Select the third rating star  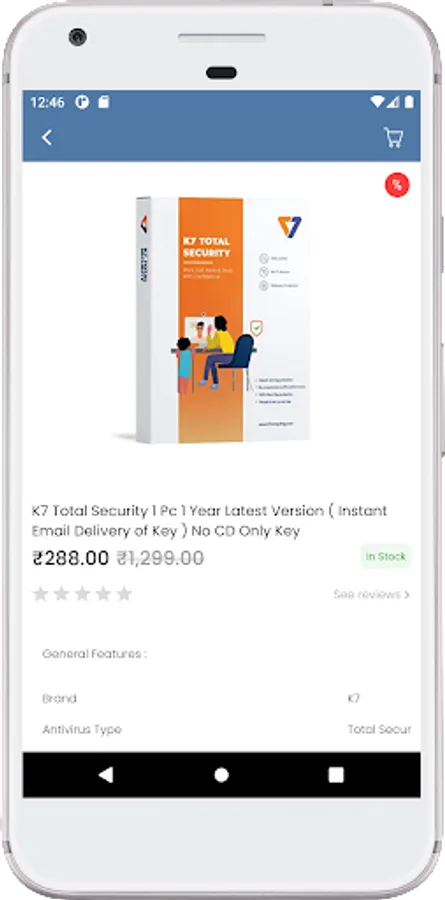[82, 593]
